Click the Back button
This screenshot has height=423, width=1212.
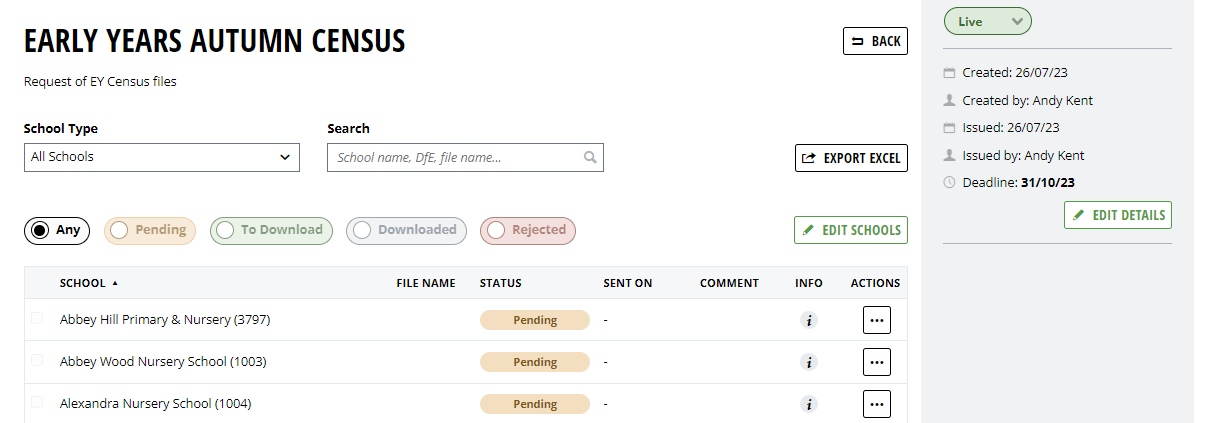[875, 41]
